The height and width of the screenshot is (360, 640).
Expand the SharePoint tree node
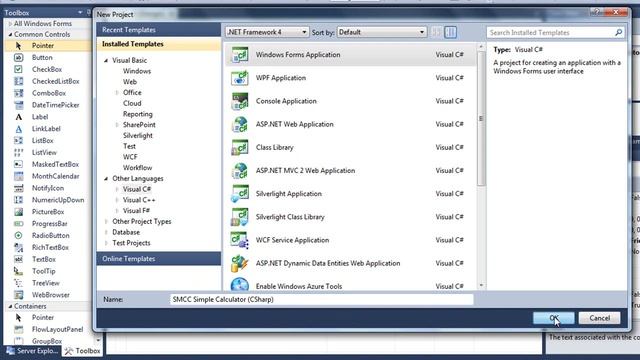[x=117, y=125]
